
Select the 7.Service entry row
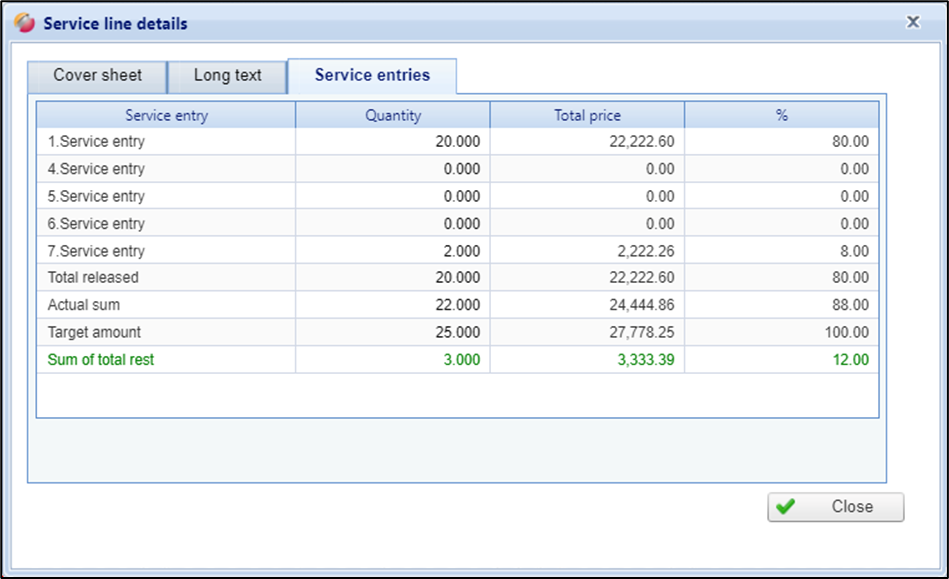tap(96, 251)
